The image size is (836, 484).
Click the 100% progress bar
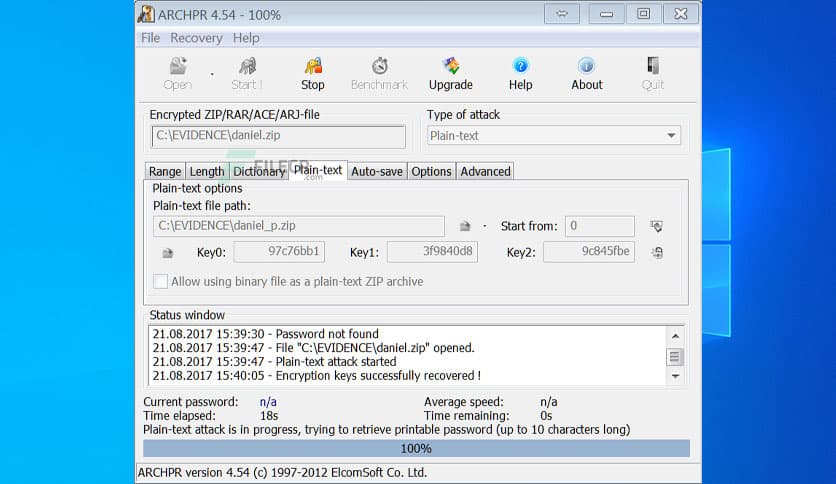416,449
